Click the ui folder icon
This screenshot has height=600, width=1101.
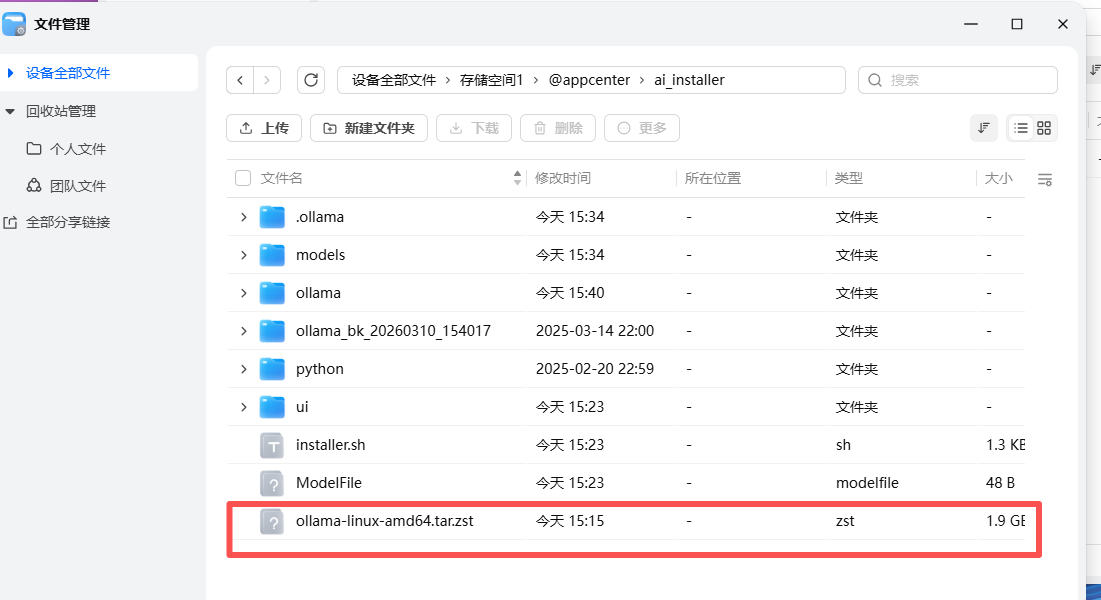(272, 407)
